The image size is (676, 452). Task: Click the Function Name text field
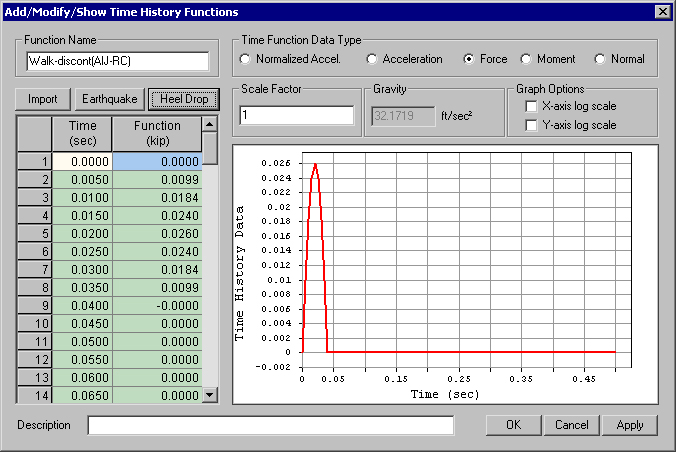click(x=118, y=61)
